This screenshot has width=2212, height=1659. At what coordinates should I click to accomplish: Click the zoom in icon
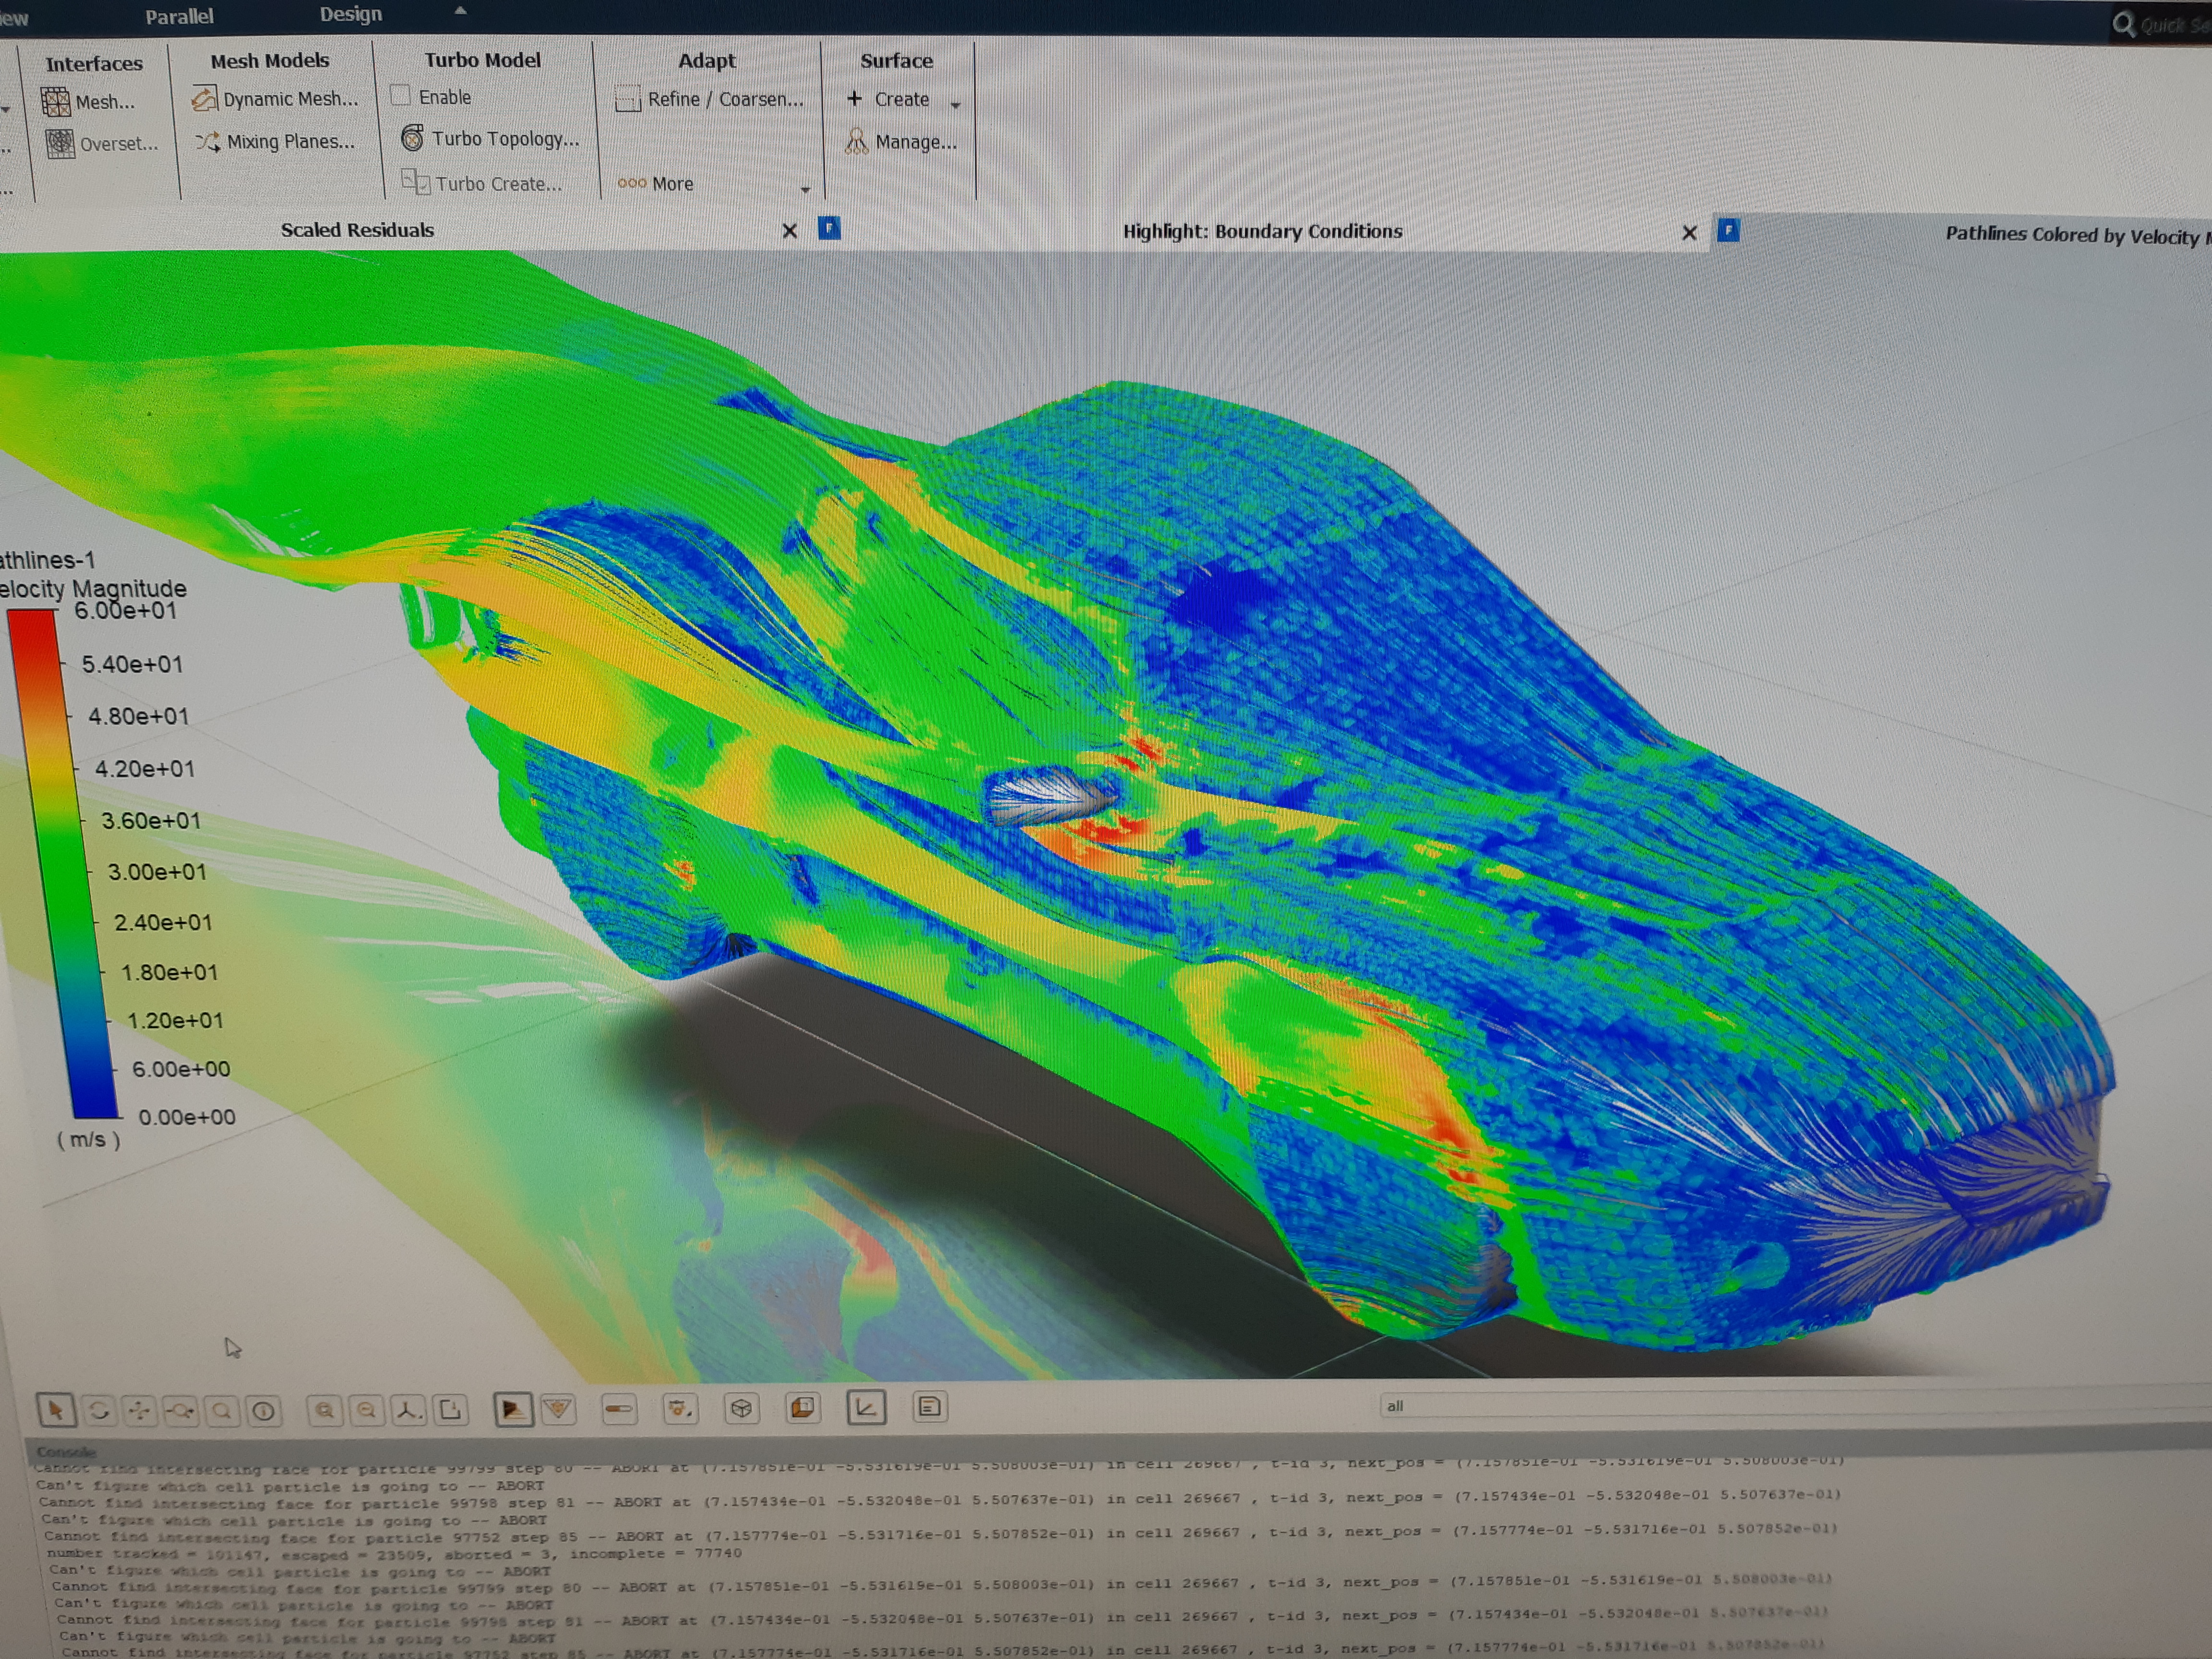[x=324, y=1411]
